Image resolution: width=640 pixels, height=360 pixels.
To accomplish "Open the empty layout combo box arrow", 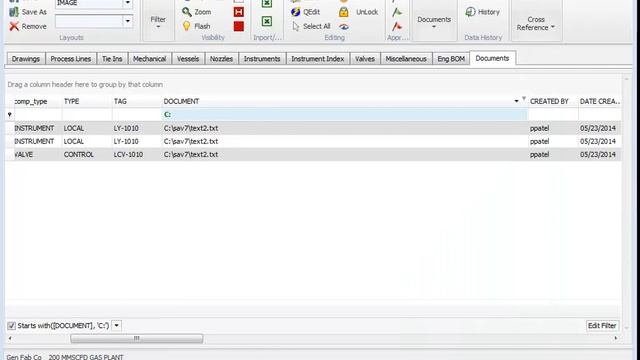I will point(128,21).
